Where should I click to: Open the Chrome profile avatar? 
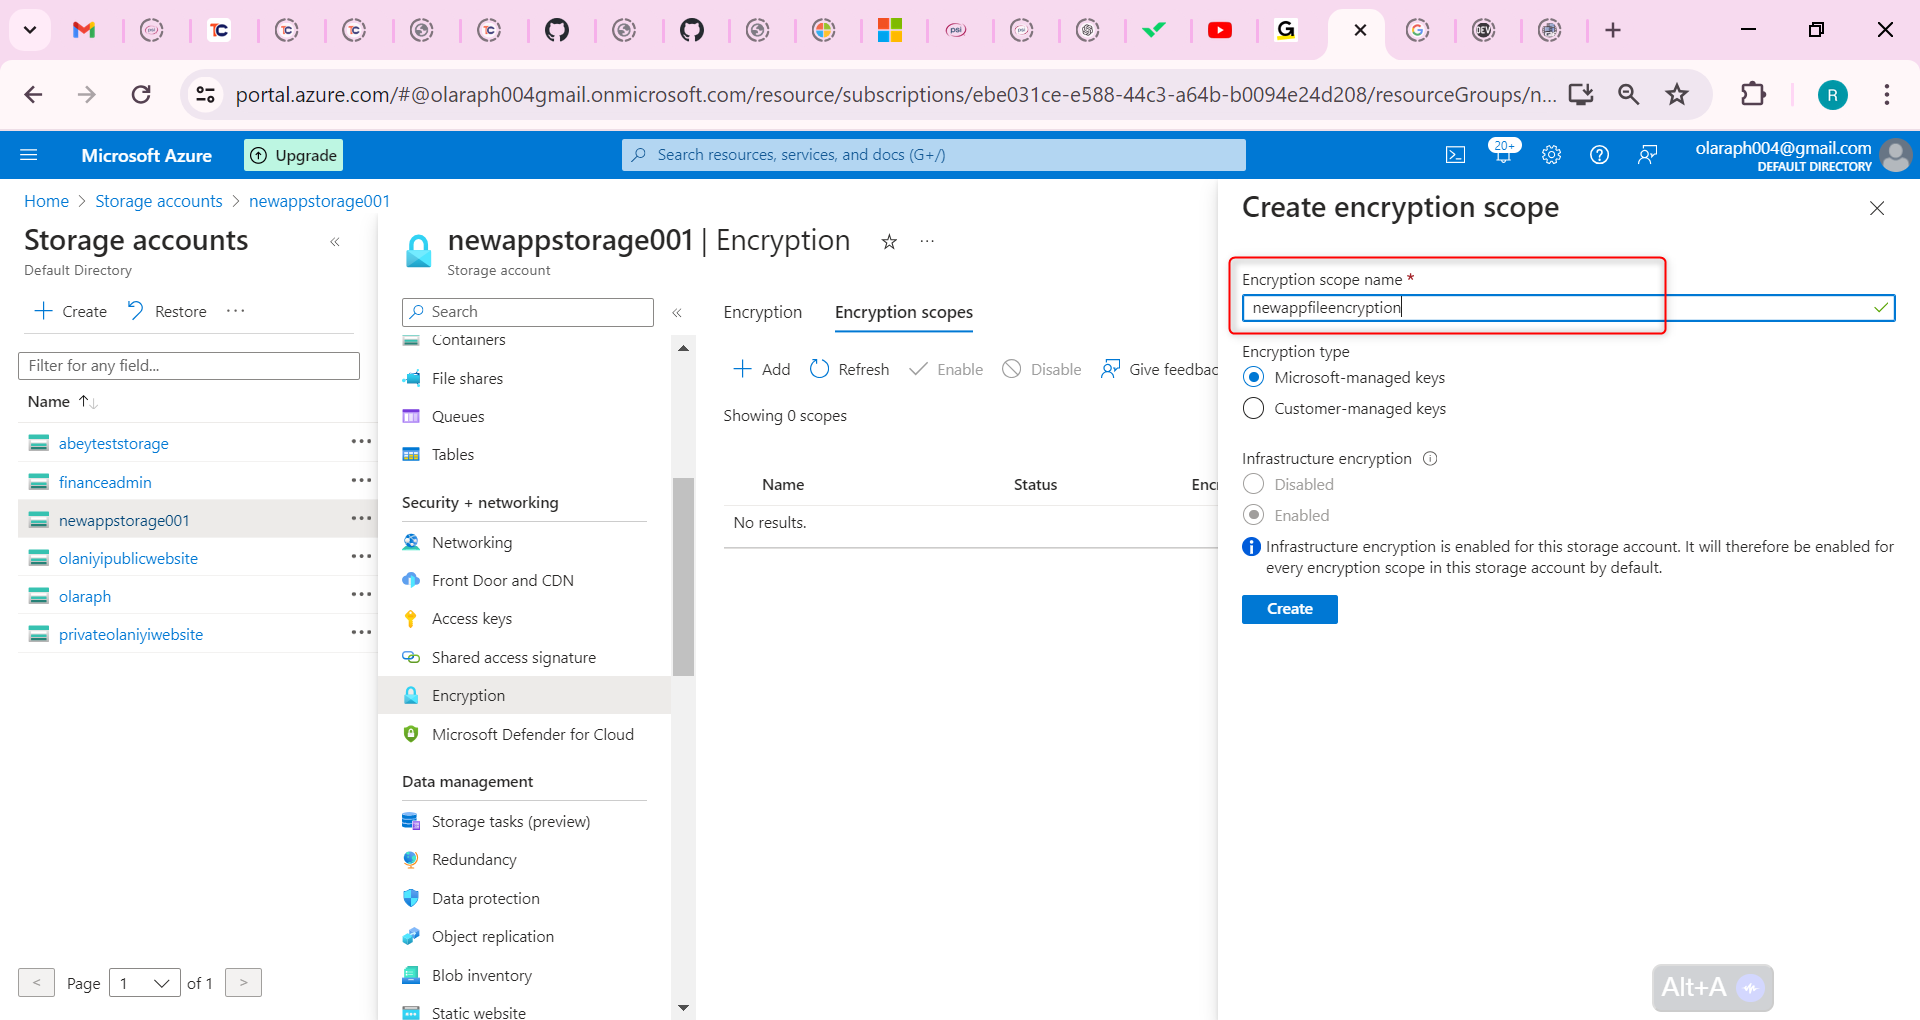pyautogui.click(x=1832, y=95)
